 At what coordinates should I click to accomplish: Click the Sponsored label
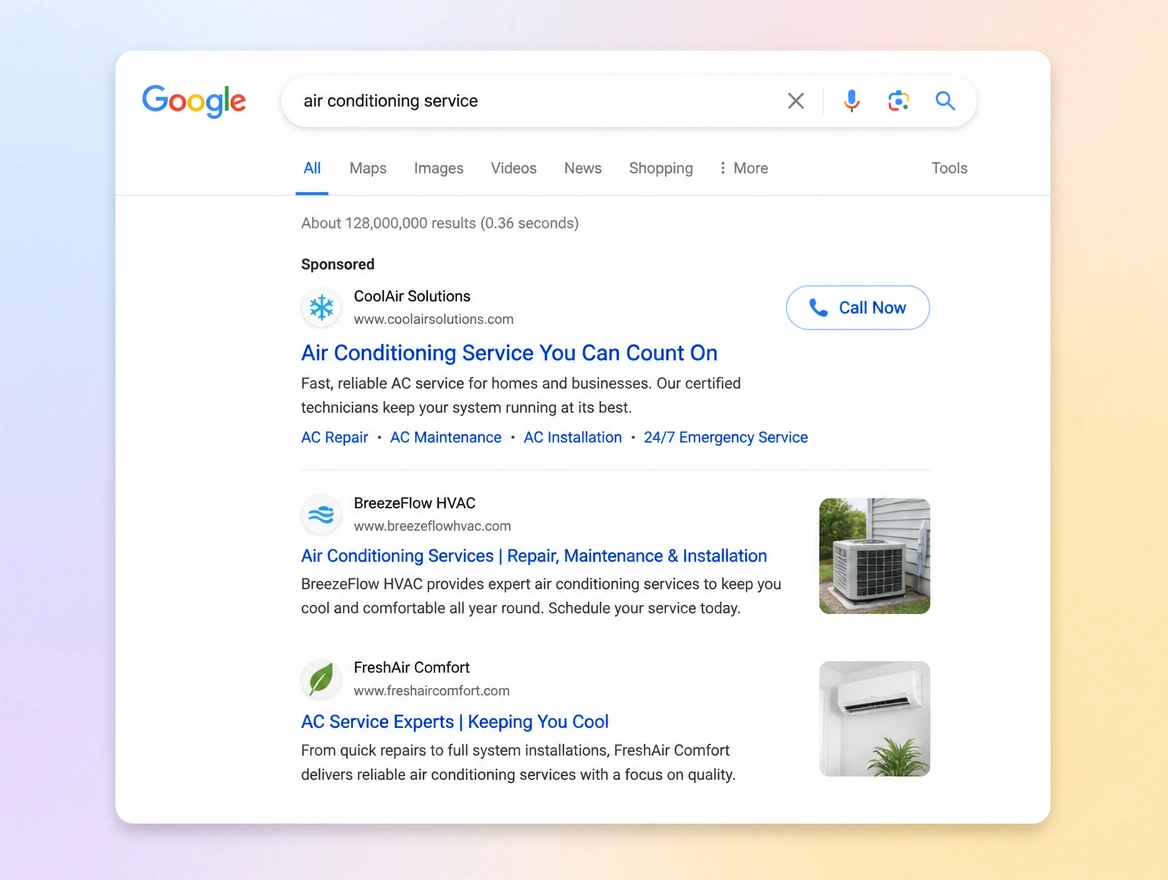coord(337,264)
